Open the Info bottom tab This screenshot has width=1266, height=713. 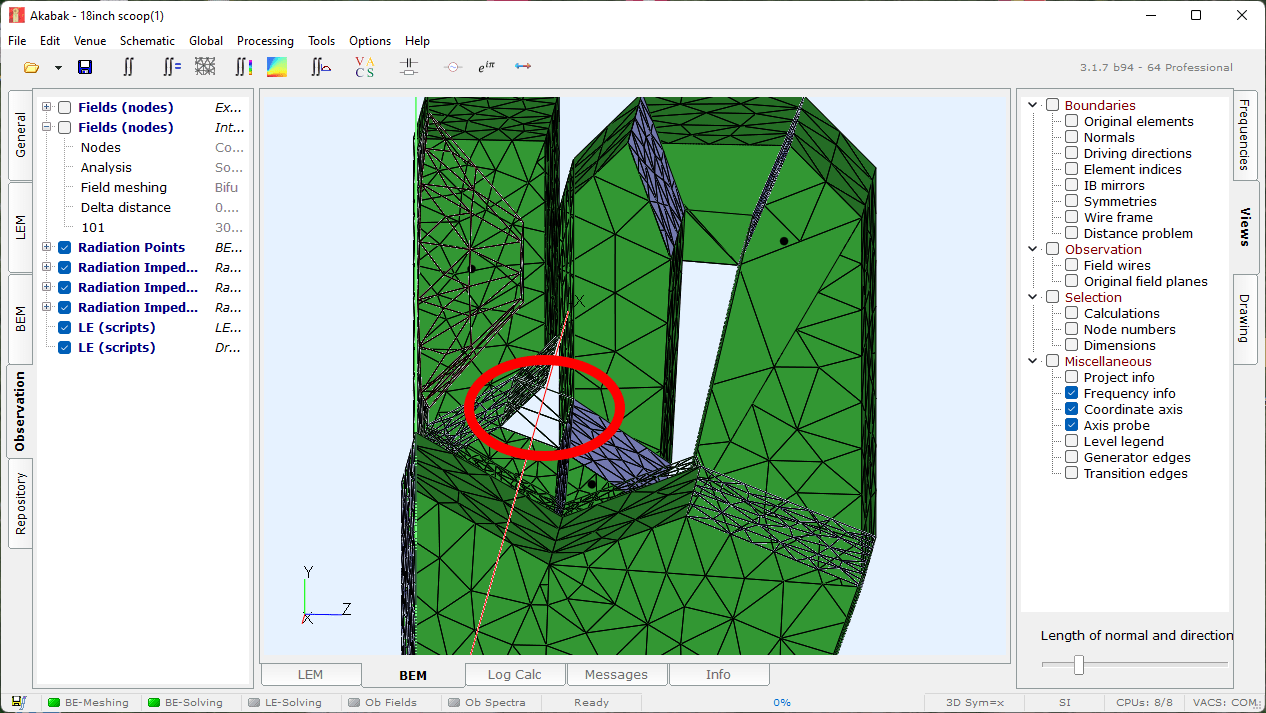click(x=718, y=675)
